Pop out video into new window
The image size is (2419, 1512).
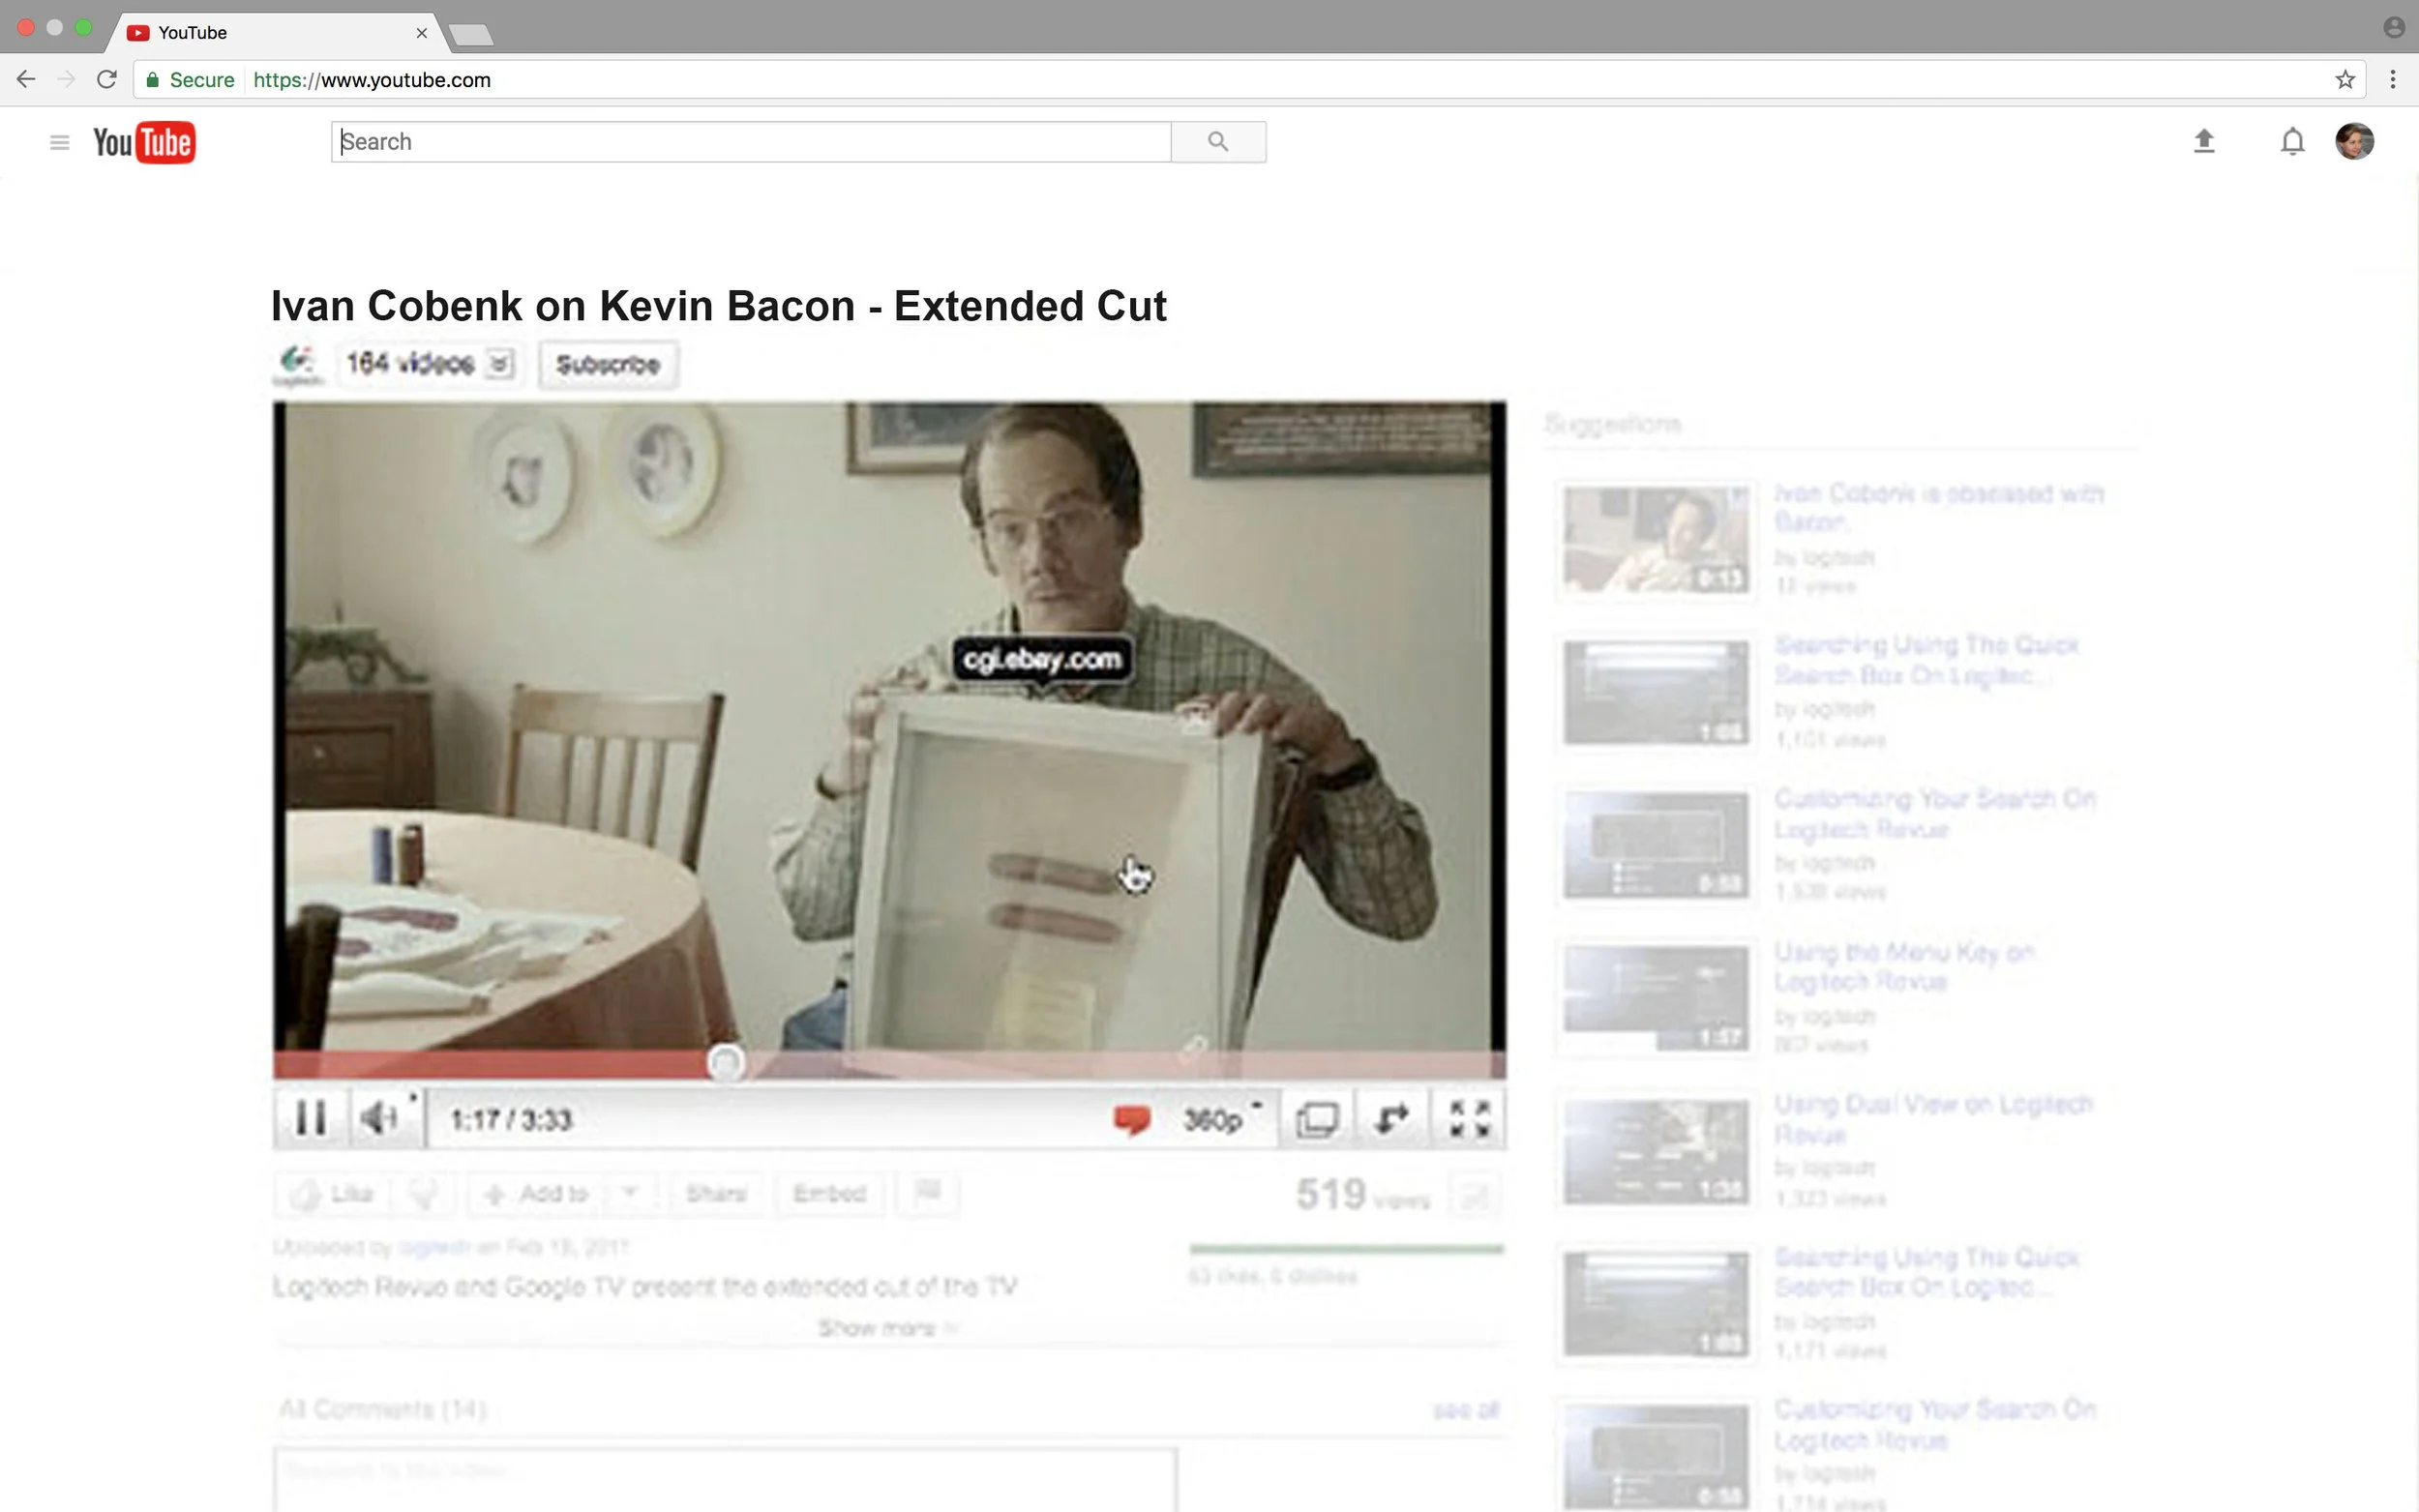pos(1316,1119)
